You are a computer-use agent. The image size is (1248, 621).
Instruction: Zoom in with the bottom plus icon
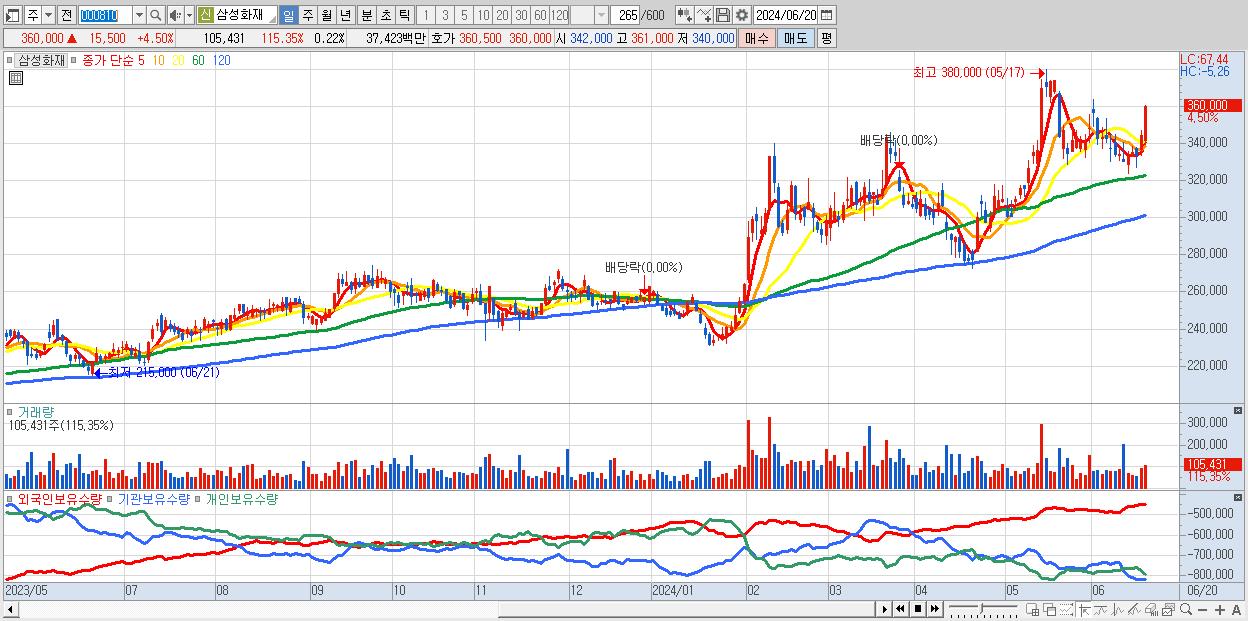[x=1220, y=610]
